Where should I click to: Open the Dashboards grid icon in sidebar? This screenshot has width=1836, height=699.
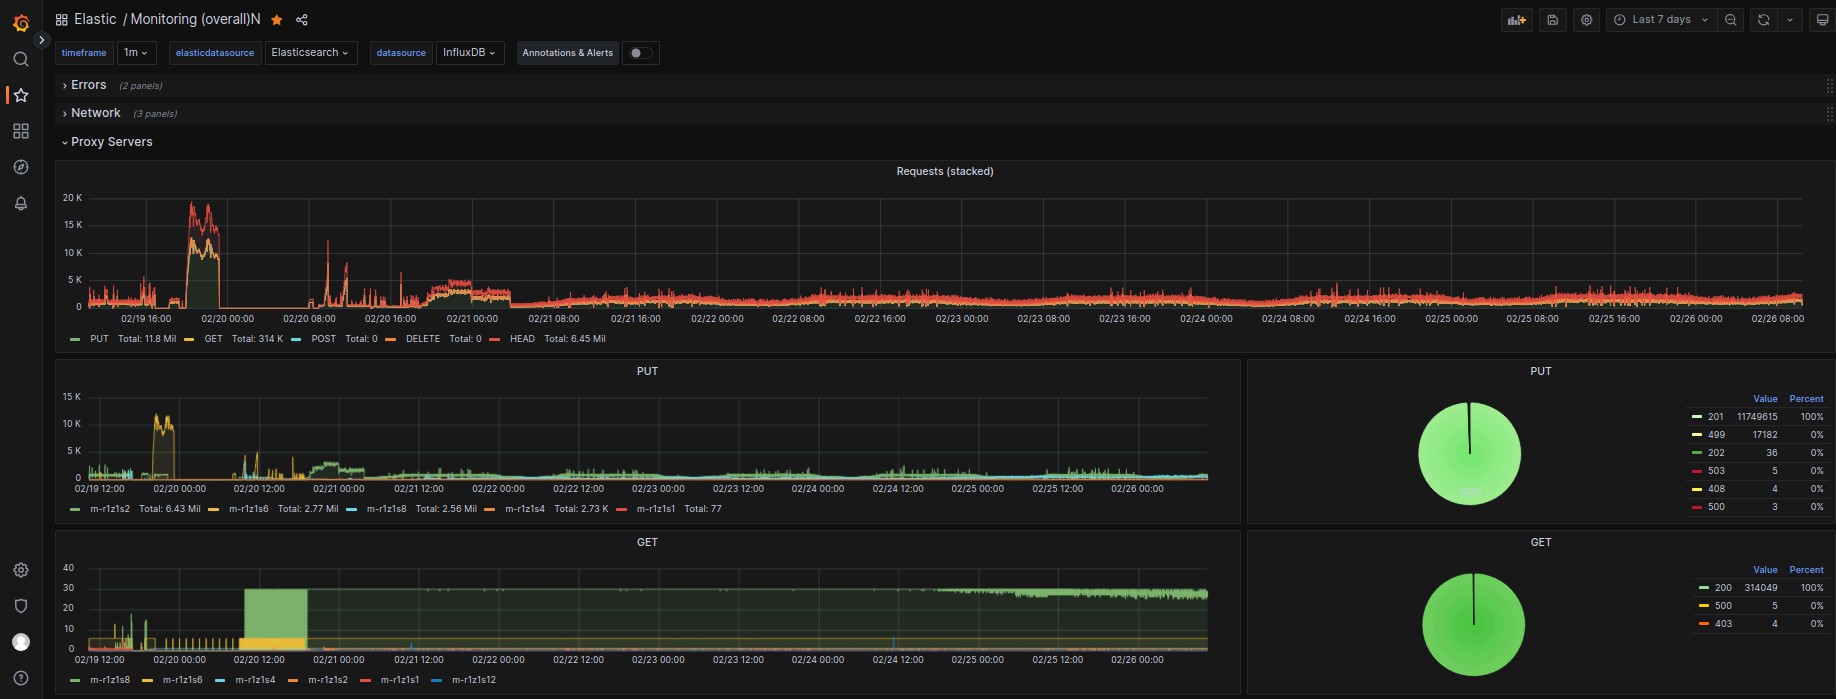click(21, 131)
